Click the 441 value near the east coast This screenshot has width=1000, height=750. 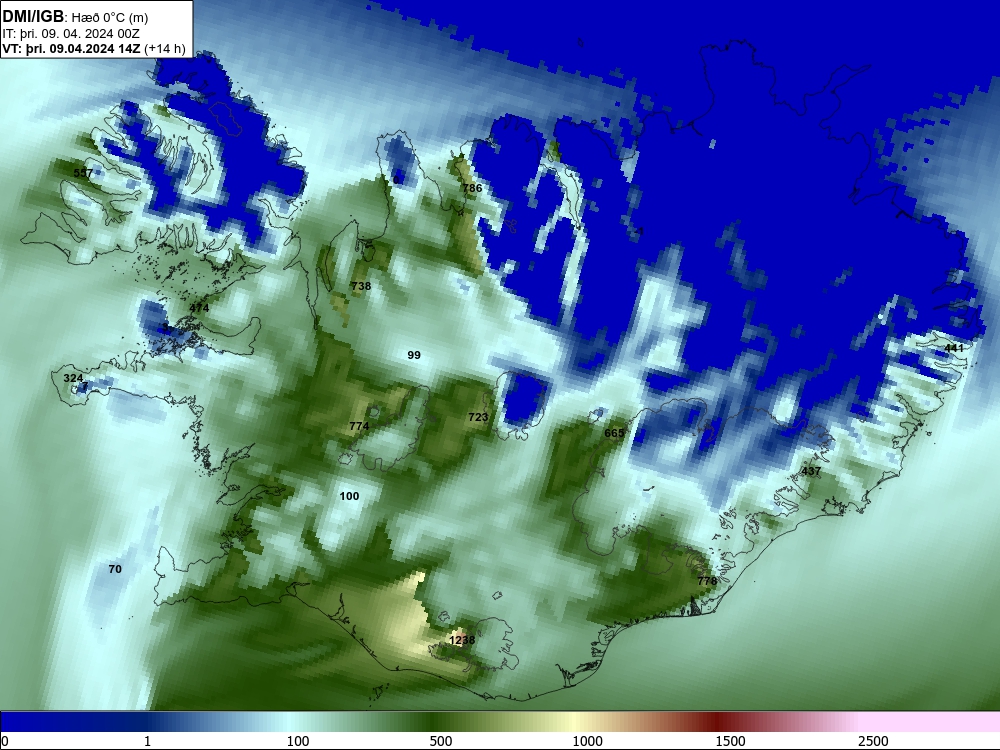tap(954, 348)
